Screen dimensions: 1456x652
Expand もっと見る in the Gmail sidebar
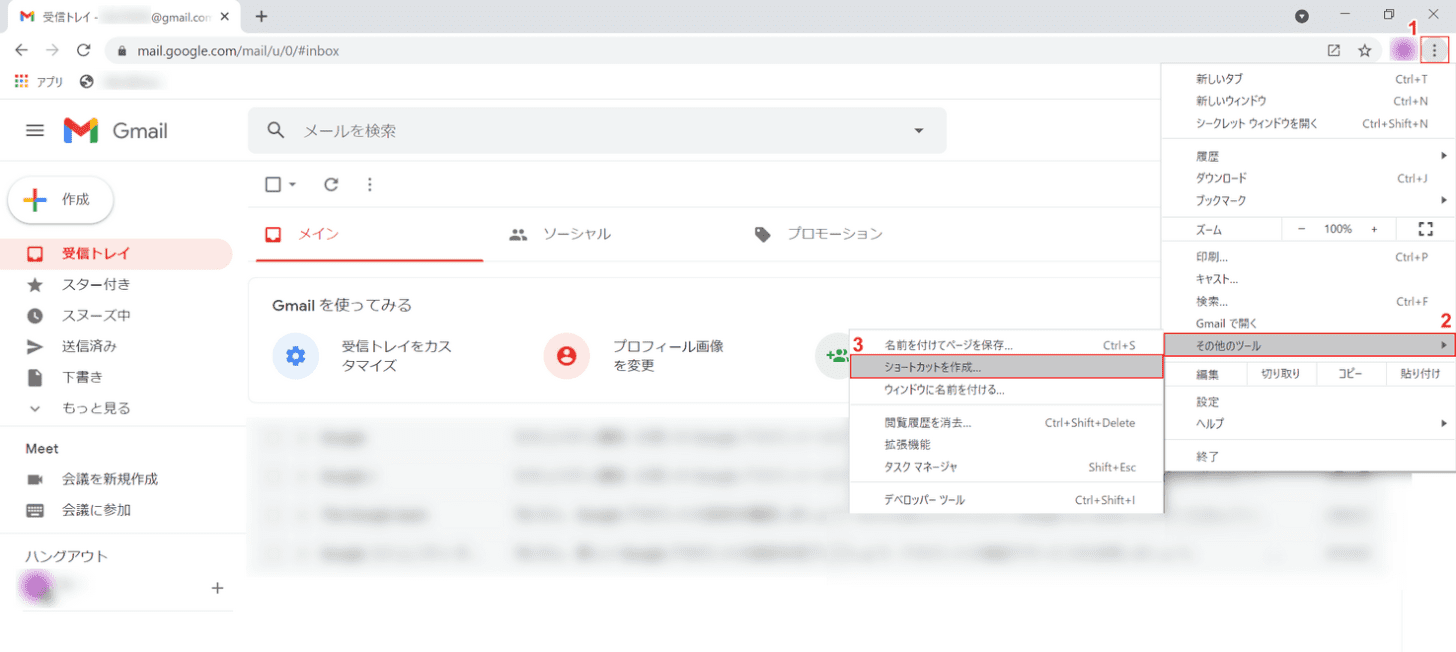pyautogui.click(x=96, y=408)
